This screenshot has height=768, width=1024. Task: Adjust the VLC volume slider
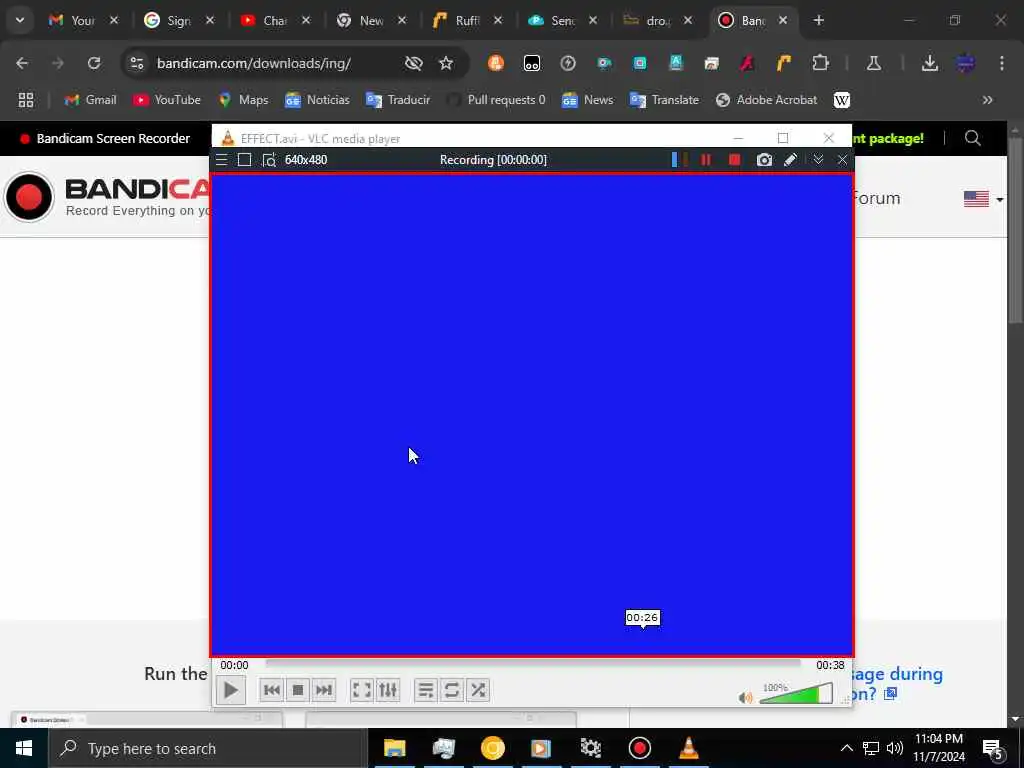click(796, 694)
